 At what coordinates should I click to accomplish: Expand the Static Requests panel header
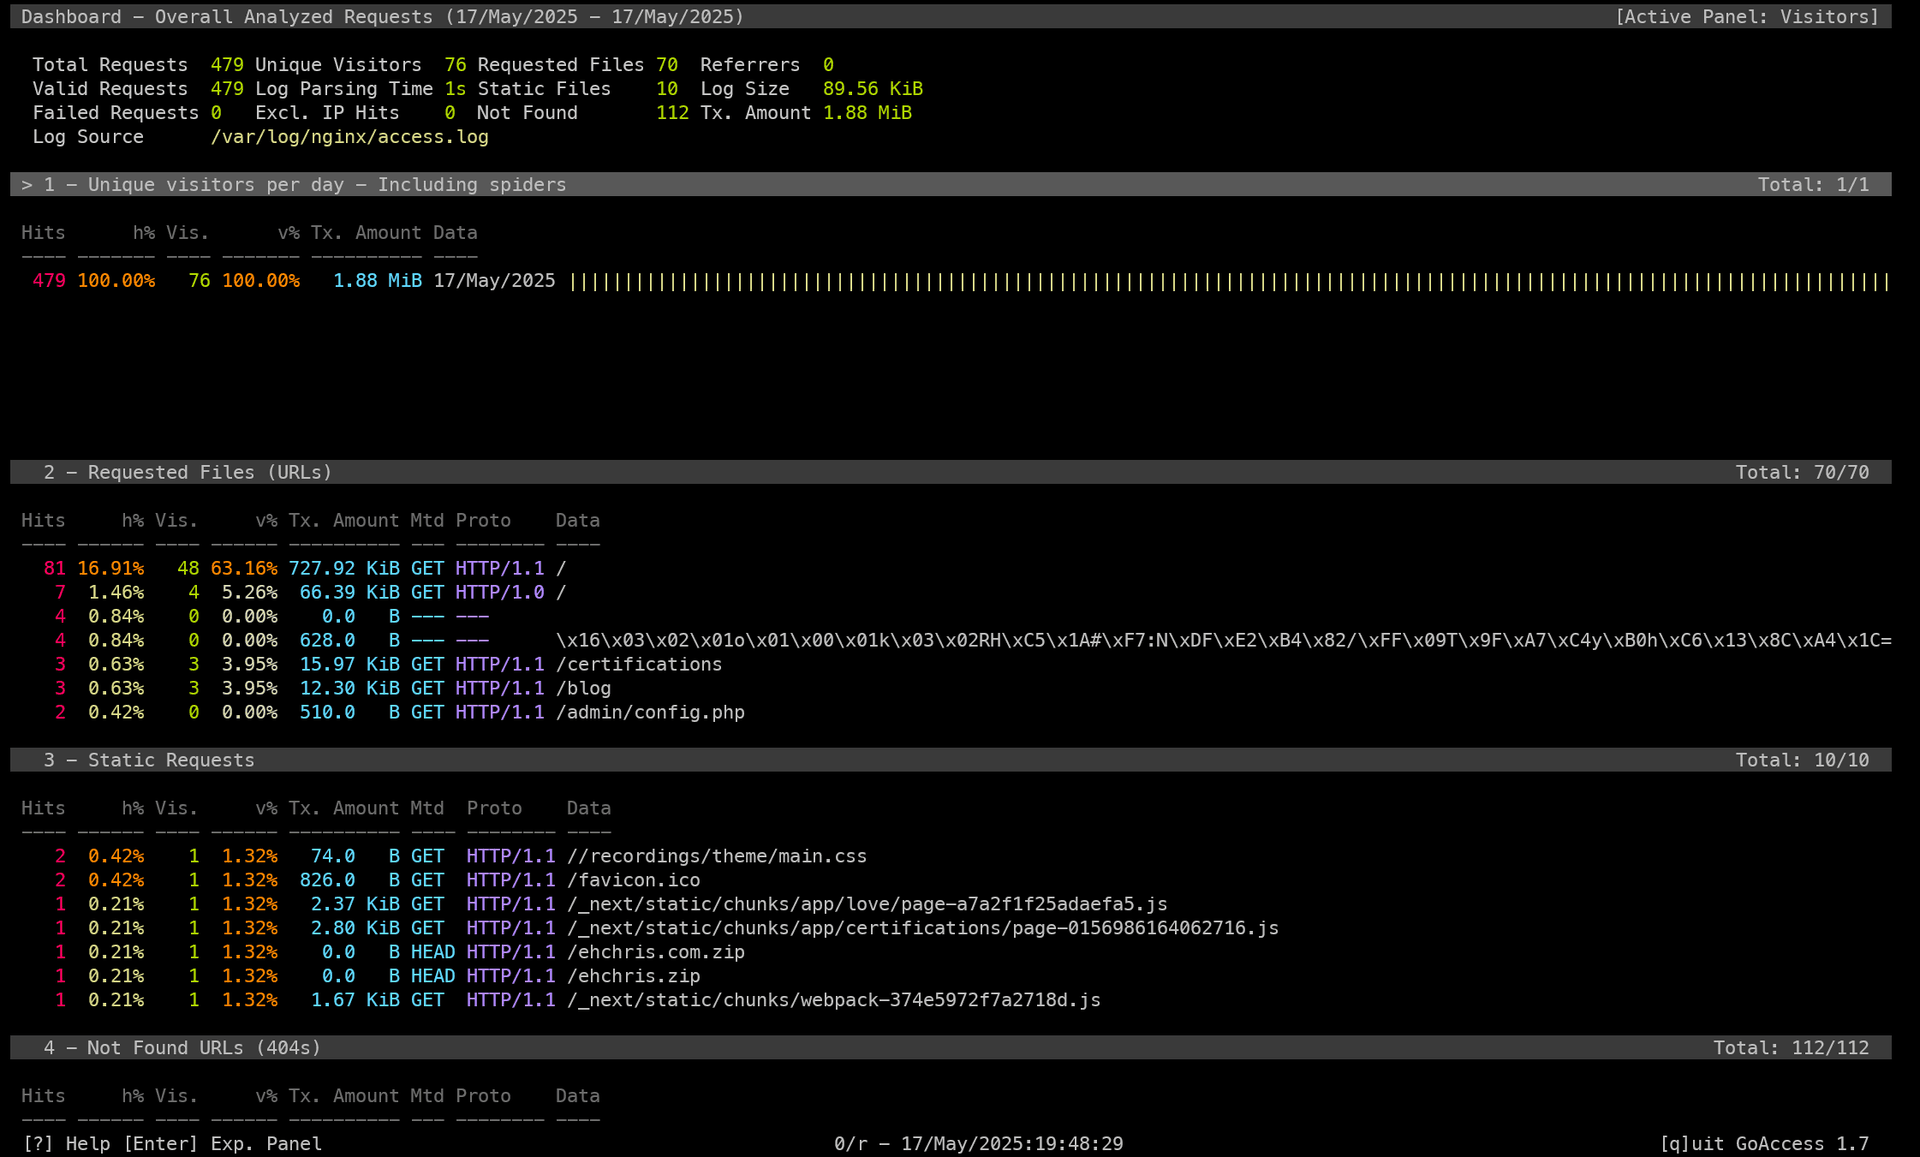pos(950,760)
